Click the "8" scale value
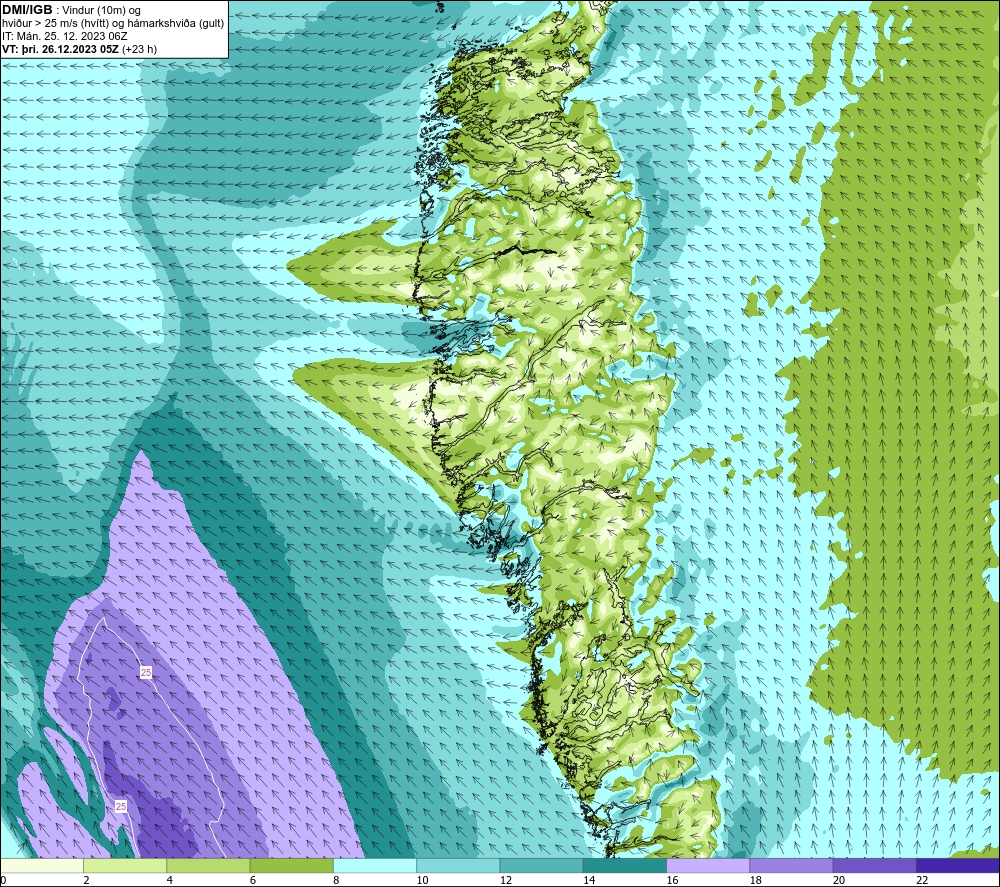 336,881
